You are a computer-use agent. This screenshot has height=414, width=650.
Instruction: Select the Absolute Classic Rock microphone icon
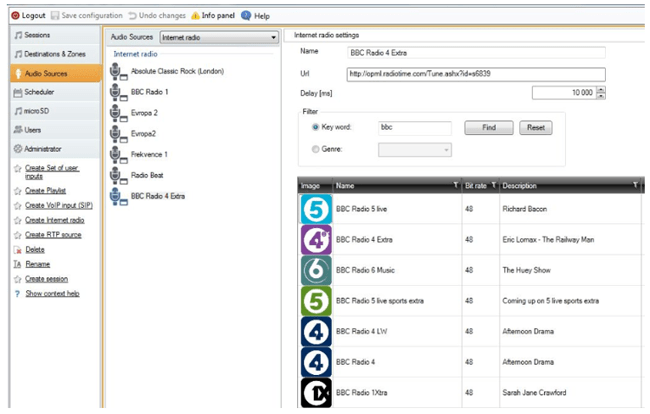coord(118,72)
